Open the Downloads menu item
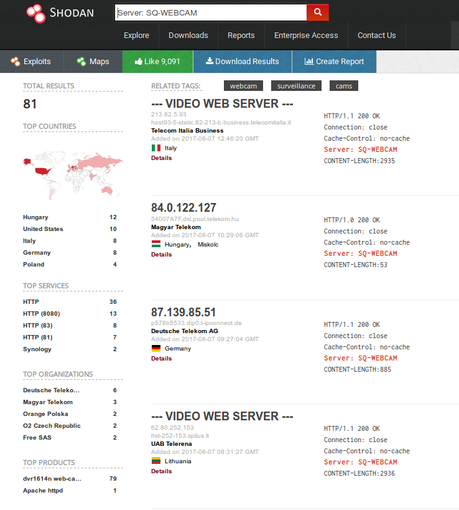 tap(188, 35)
